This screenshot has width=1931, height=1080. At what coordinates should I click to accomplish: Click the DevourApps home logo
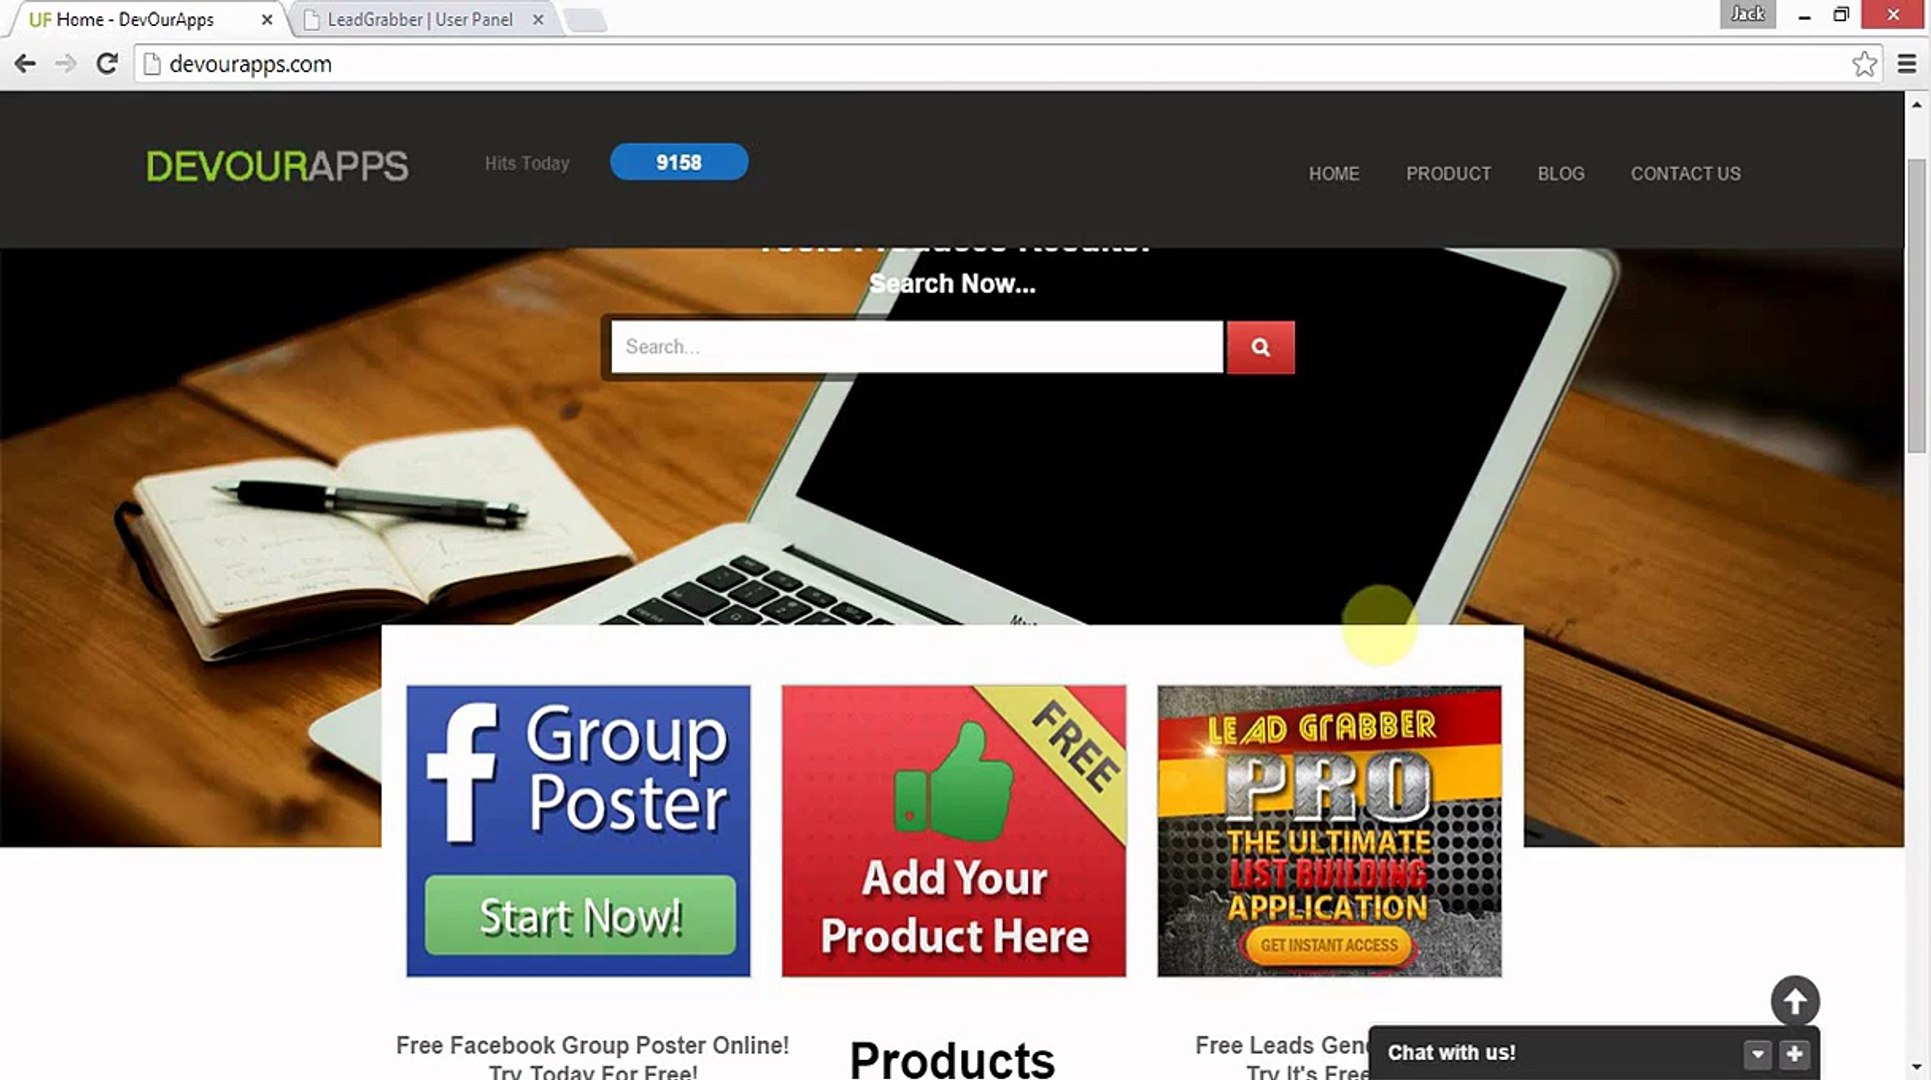click(x=276, y=165)
